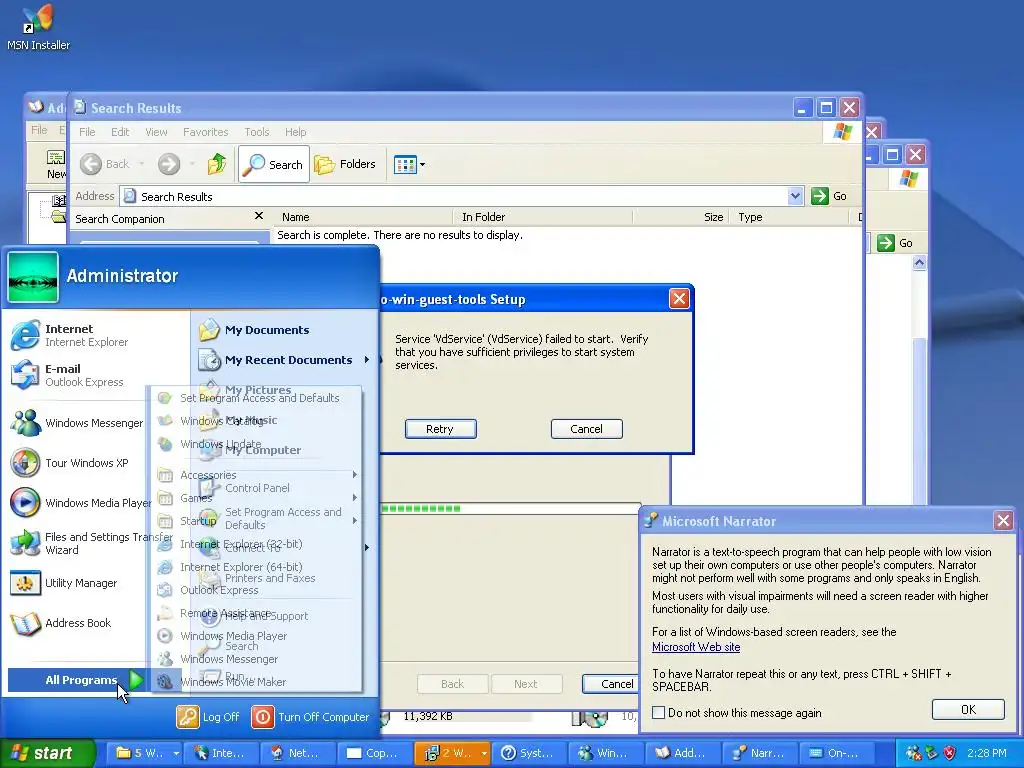Screen dimensions: 1024x768
Task: Expand grouped 5 W... folder taskbar button
Action: (144, 753)
